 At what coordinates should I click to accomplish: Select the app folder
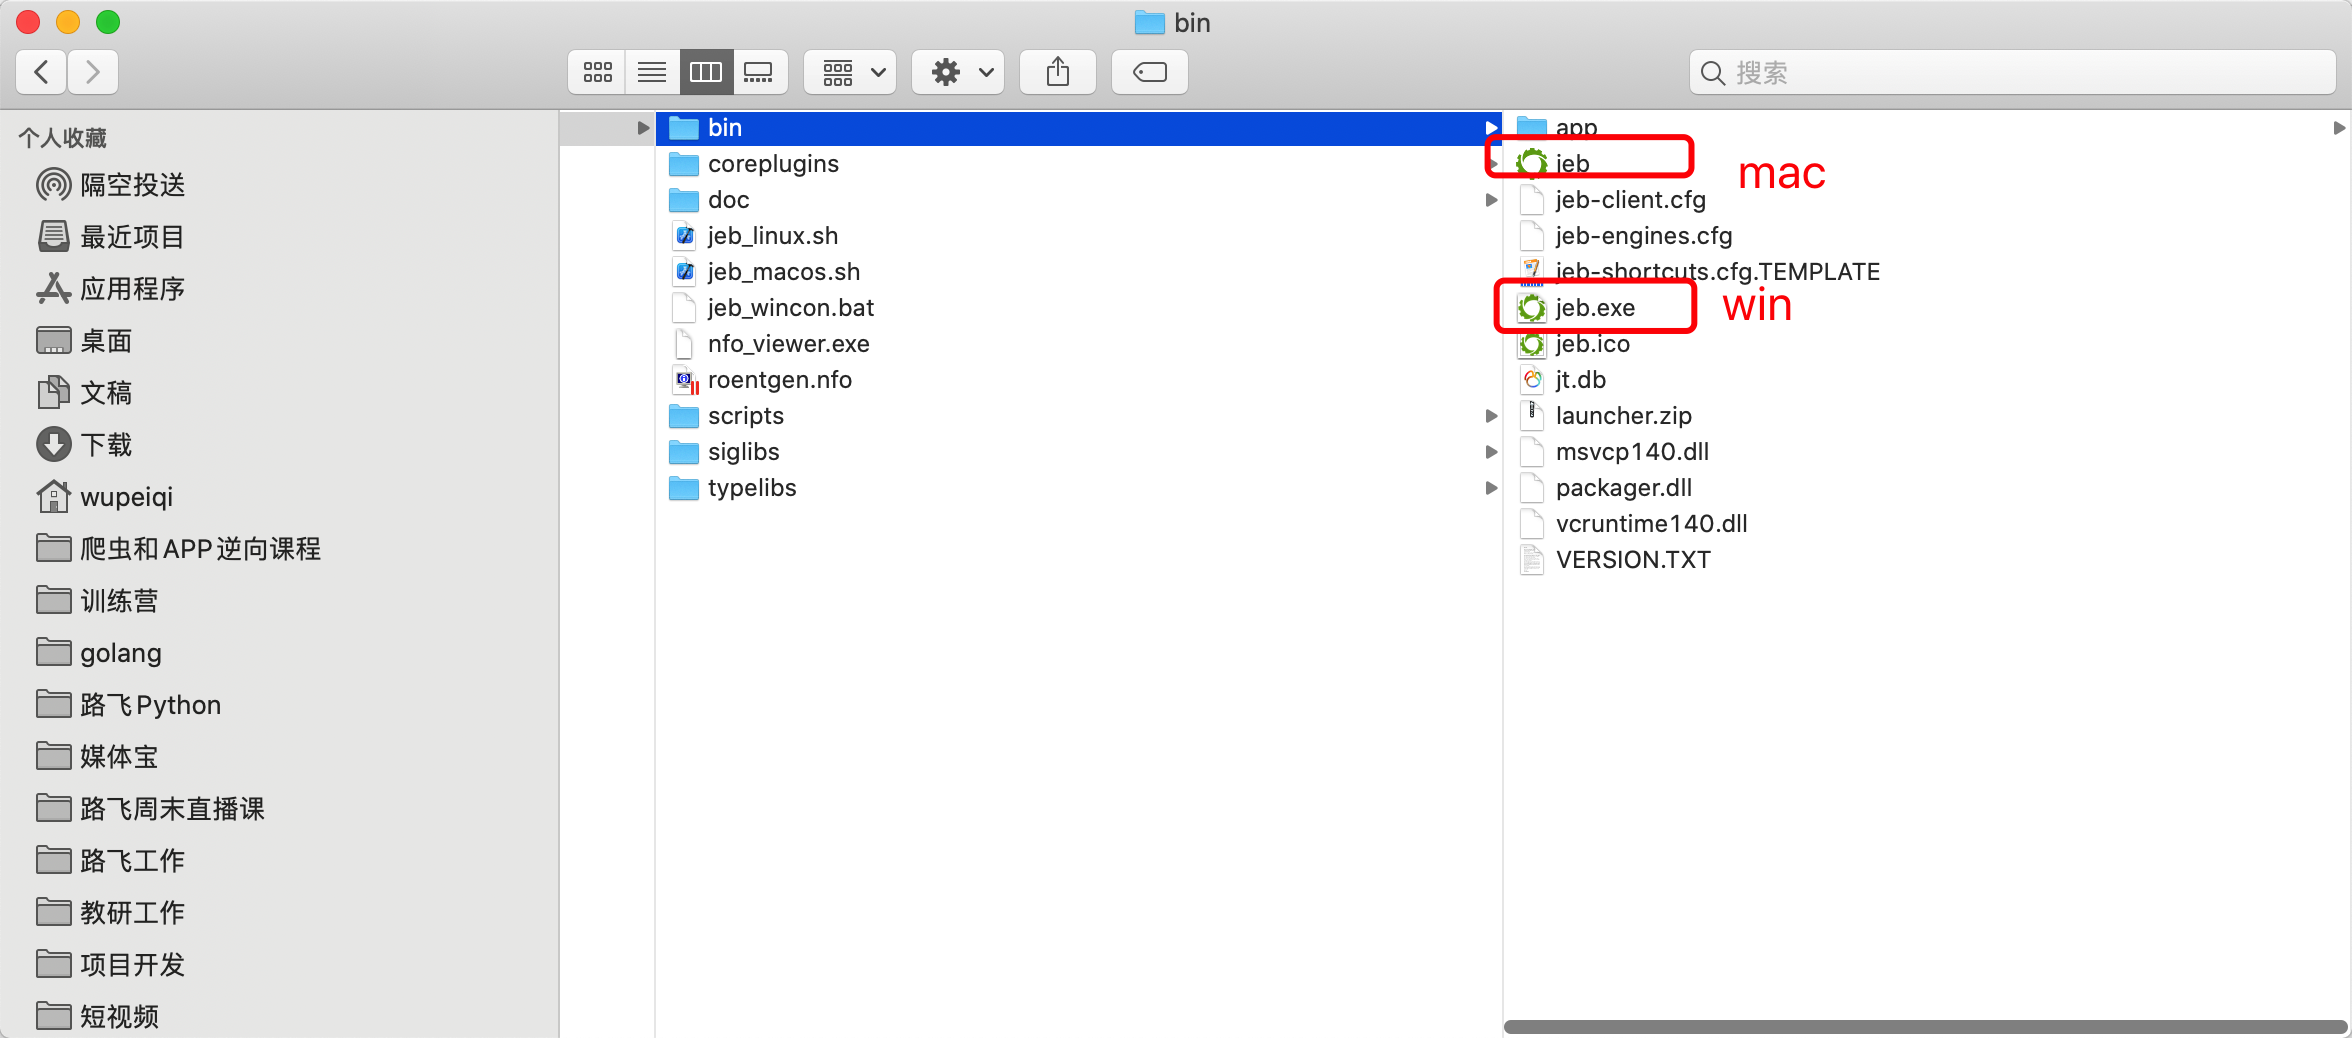coord(1557,127)
